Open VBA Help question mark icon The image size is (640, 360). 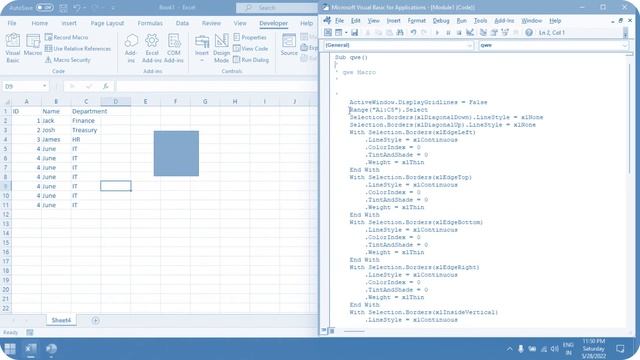click(529, 33)
